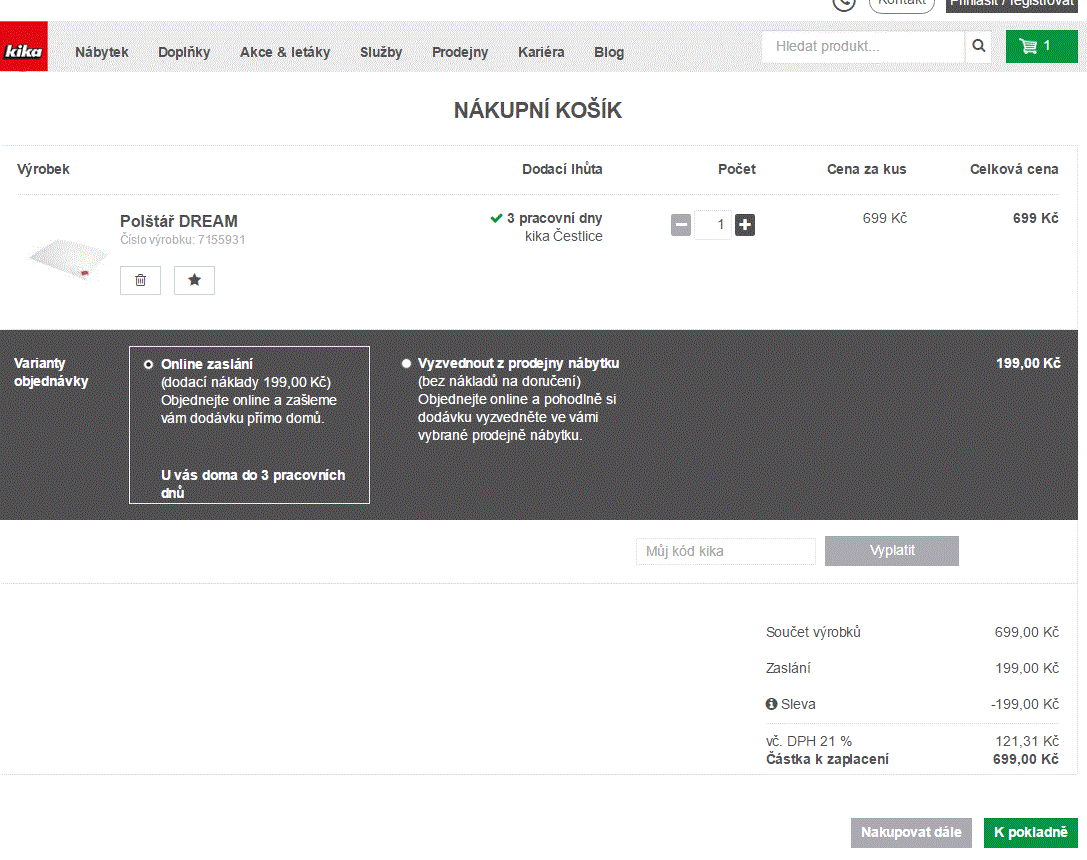The width and height of the screenshot is (1087, 860).
Task: Open the Kariéra menu
Action: click(541, 52)
